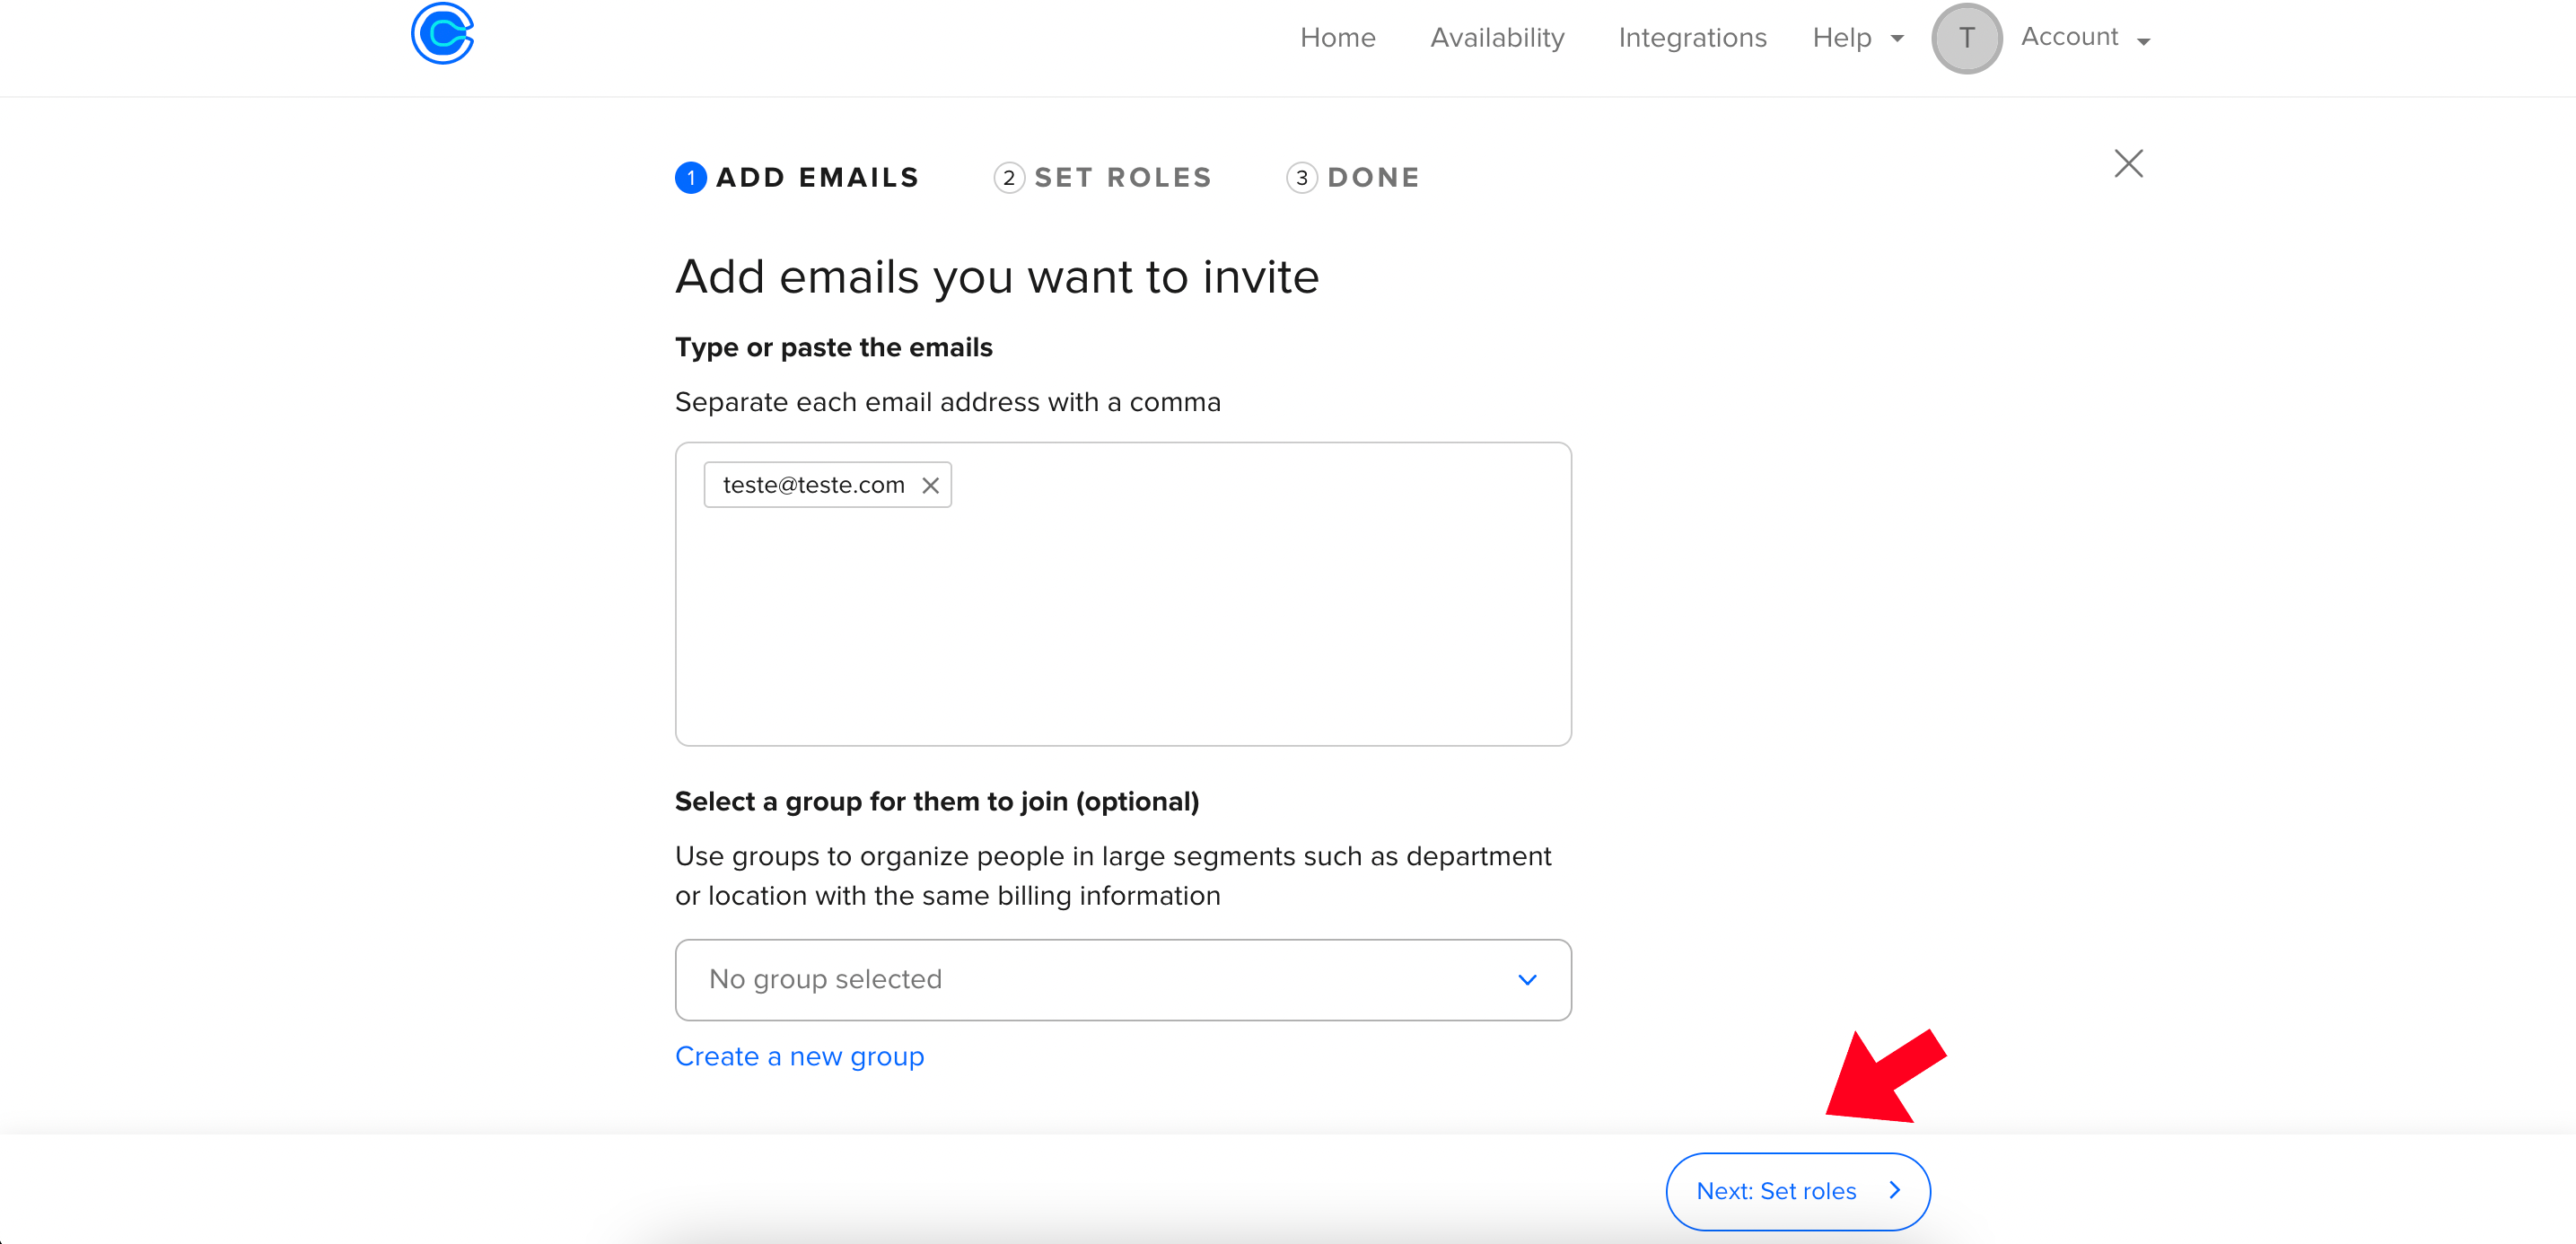Image resolution: width=2576 pixels, height=1244 pixels.
Task: Click Next: Set roles button
Action: (1797, 1191)
